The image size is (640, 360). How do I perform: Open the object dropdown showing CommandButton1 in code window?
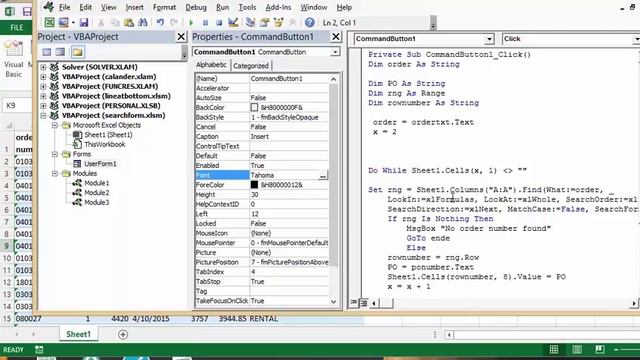489,39
